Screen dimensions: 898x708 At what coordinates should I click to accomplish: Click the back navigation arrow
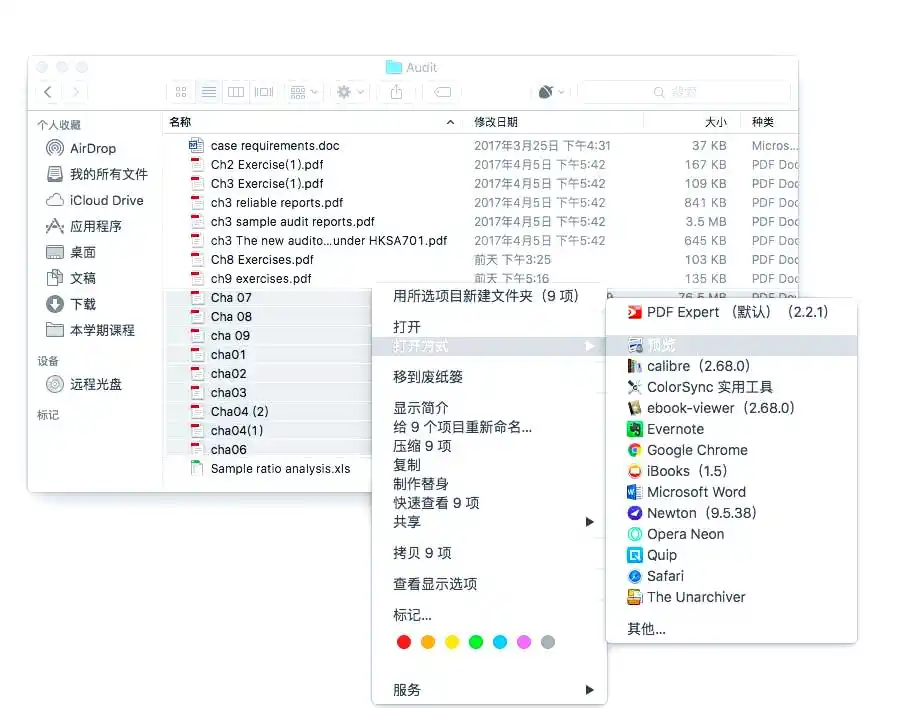48,92
